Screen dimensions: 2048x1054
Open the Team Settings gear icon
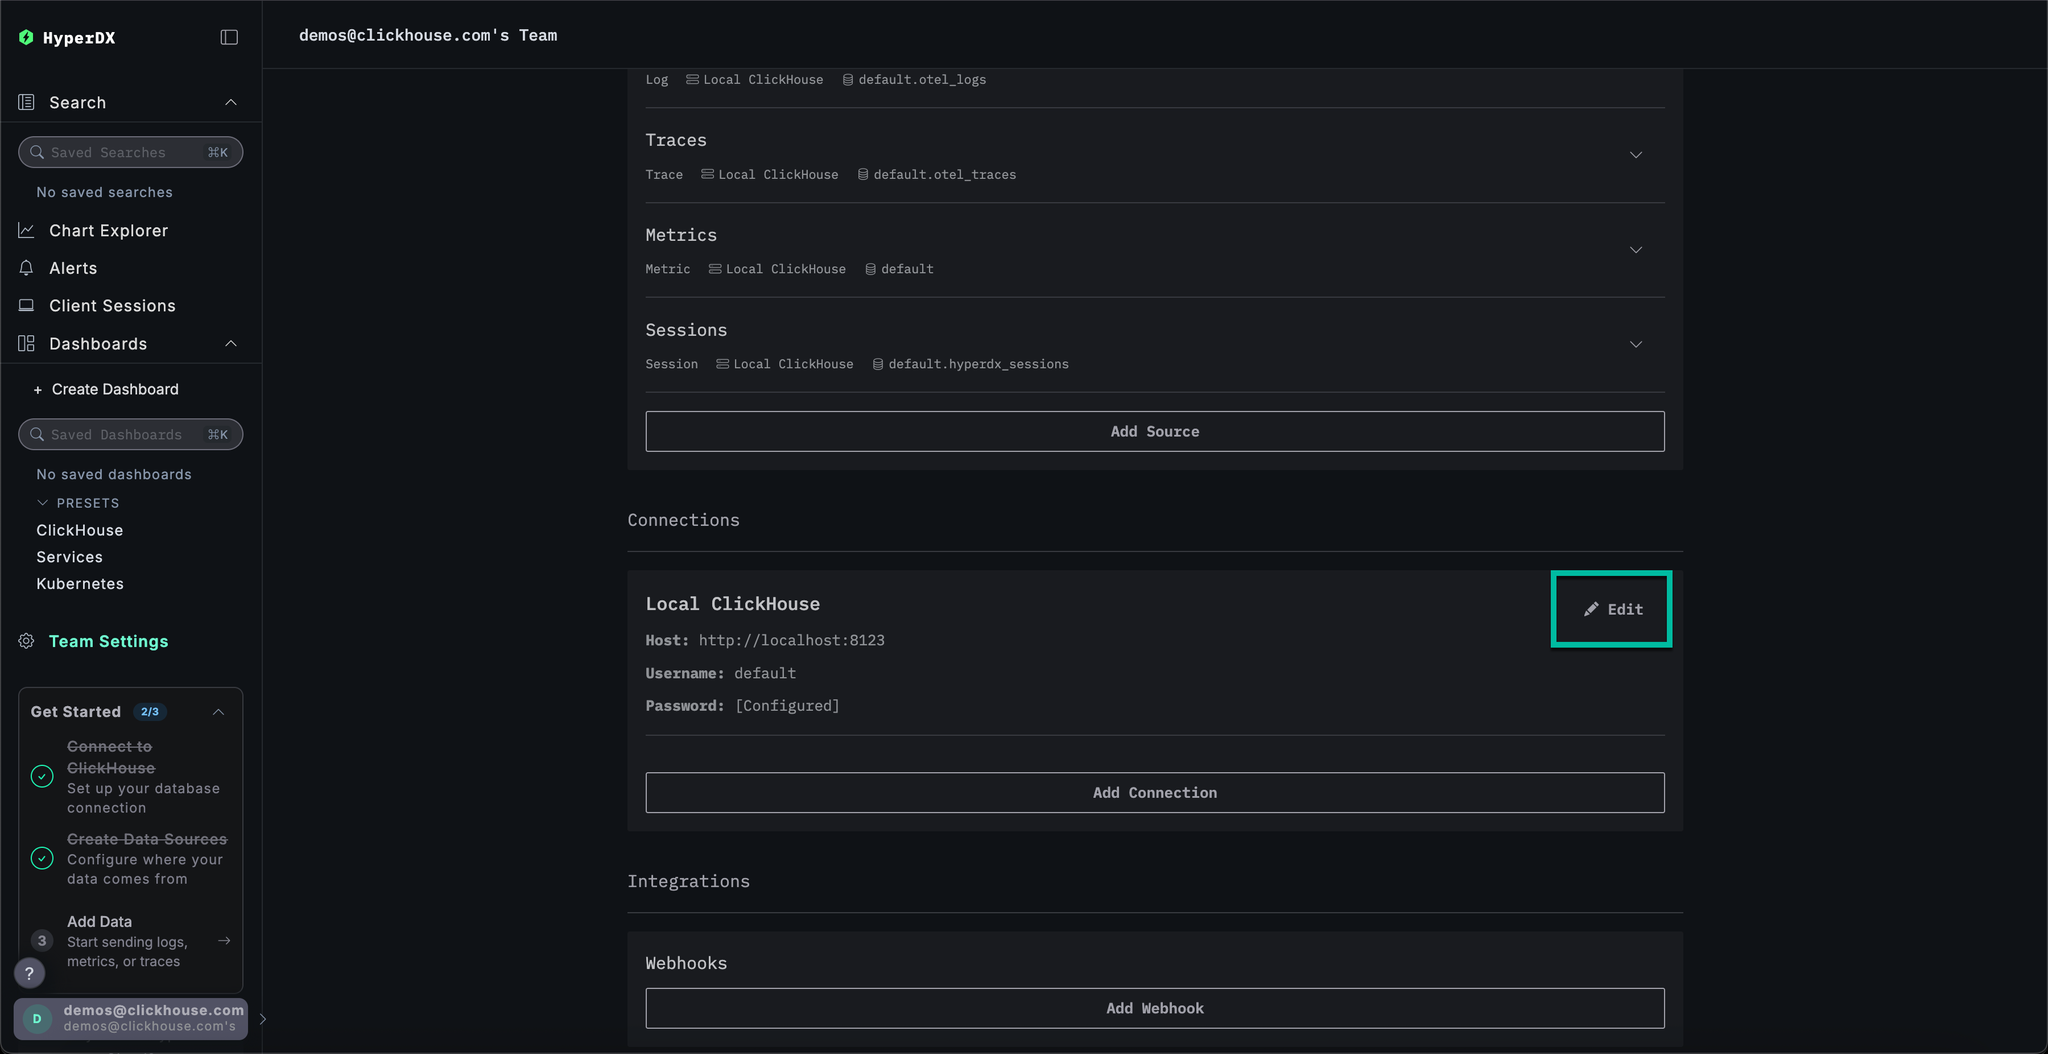point(26,641)
